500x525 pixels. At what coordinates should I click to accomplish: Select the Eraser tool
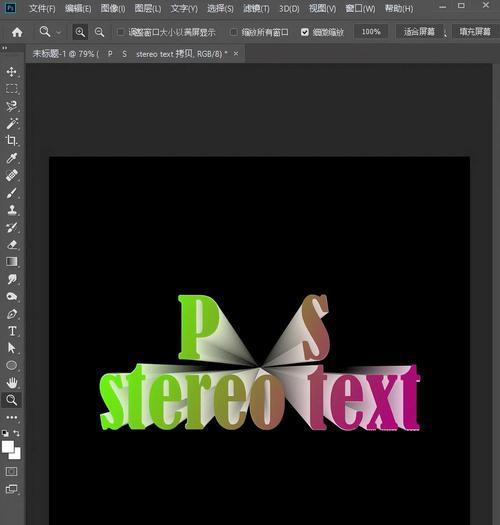(11, 245)
